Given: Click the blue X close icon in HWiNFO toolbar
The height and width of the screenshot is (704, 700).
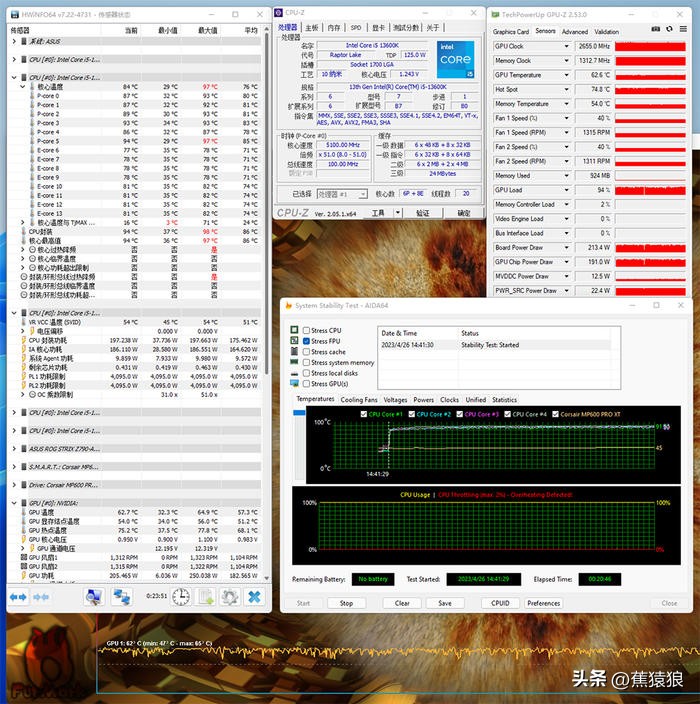Looking at the screenshot, I should click(254, 596).
